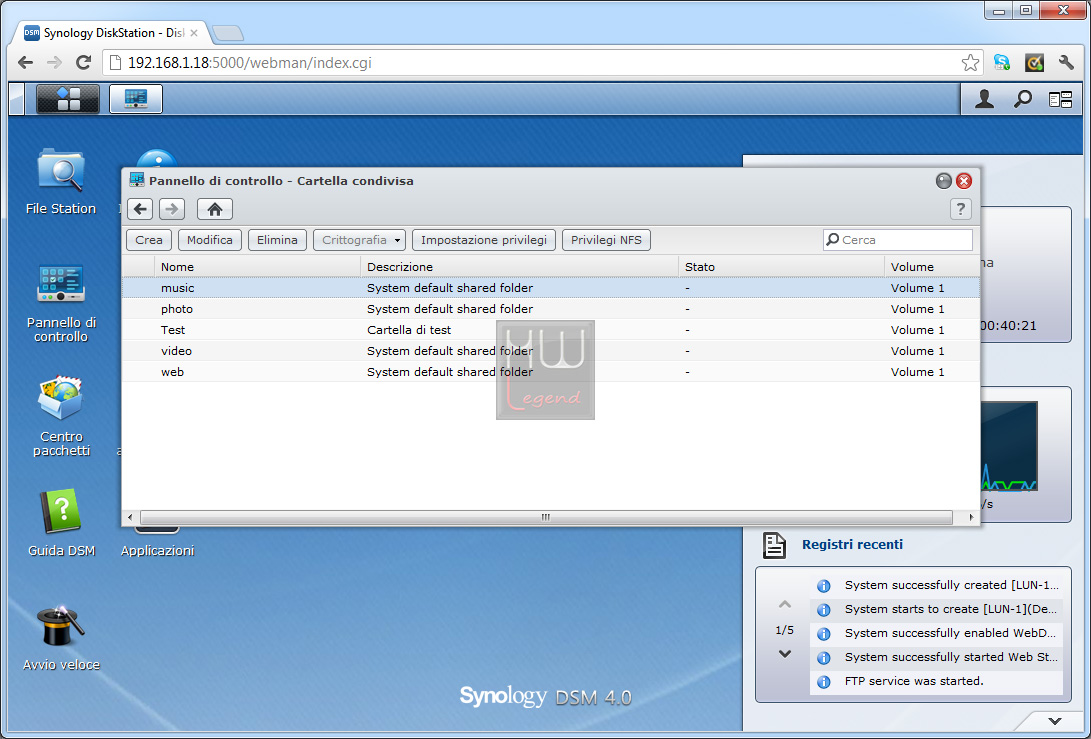1091x739 pixels.
Task: Show previous log page up arrow
Action: [x=785, y=604]
